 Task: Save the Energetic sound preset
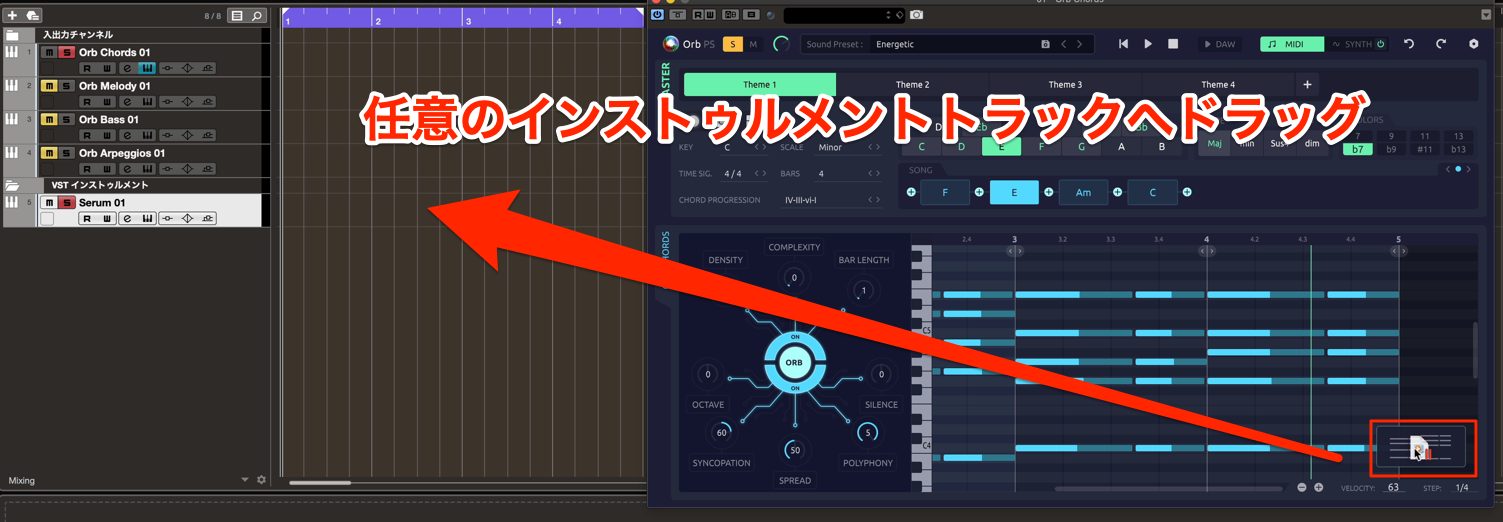(x=1046, y=44)
